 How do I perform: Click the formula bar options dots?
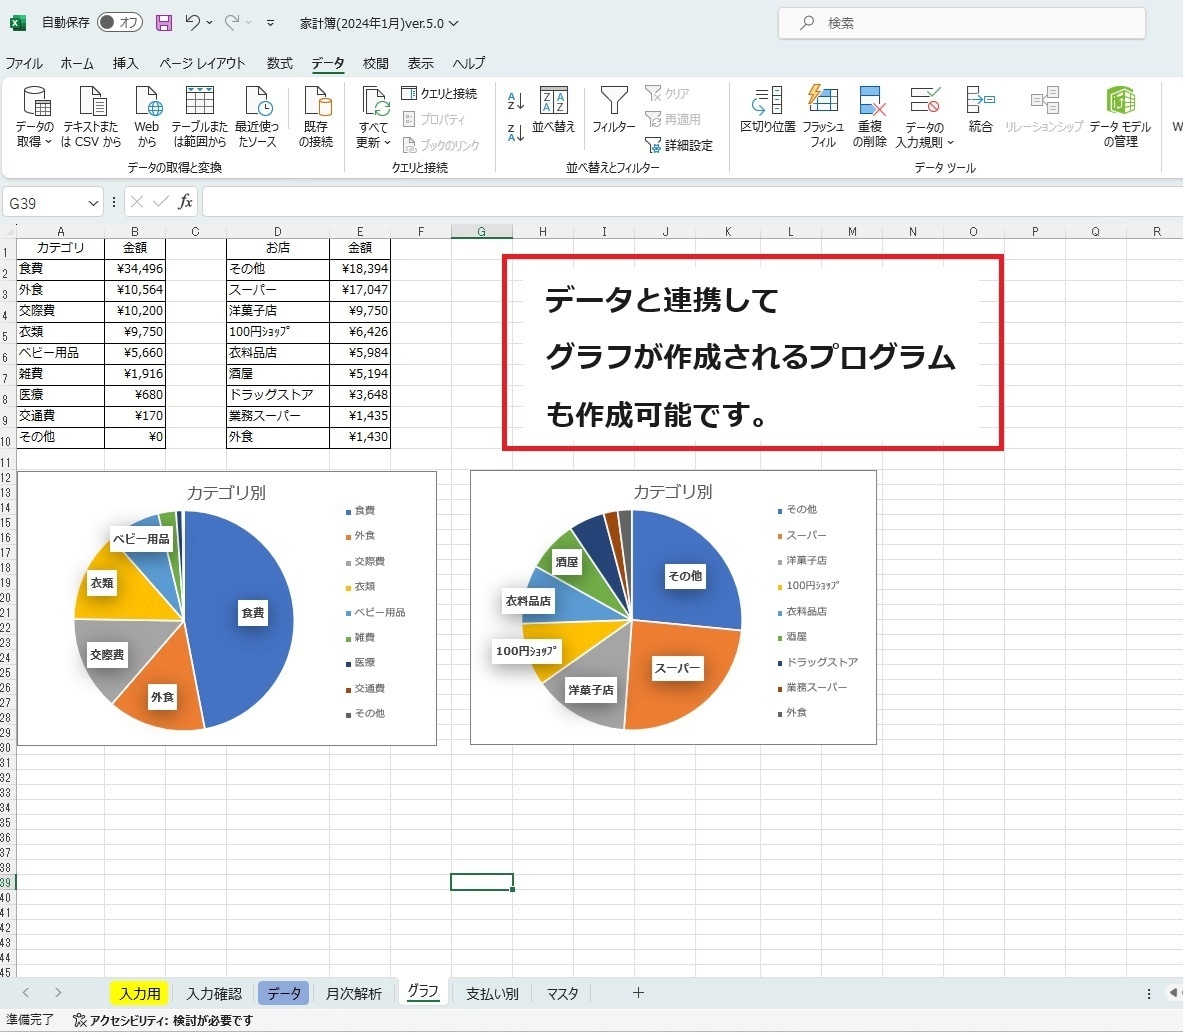[x=113, y=202]
